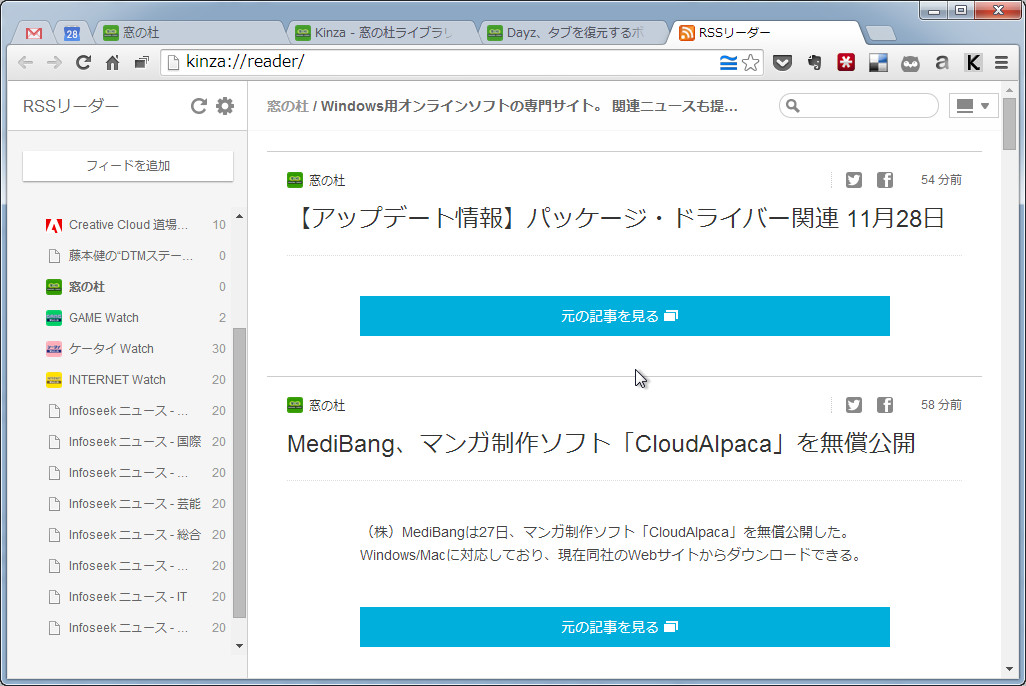Click inside the search box

(x=860, y=105)
